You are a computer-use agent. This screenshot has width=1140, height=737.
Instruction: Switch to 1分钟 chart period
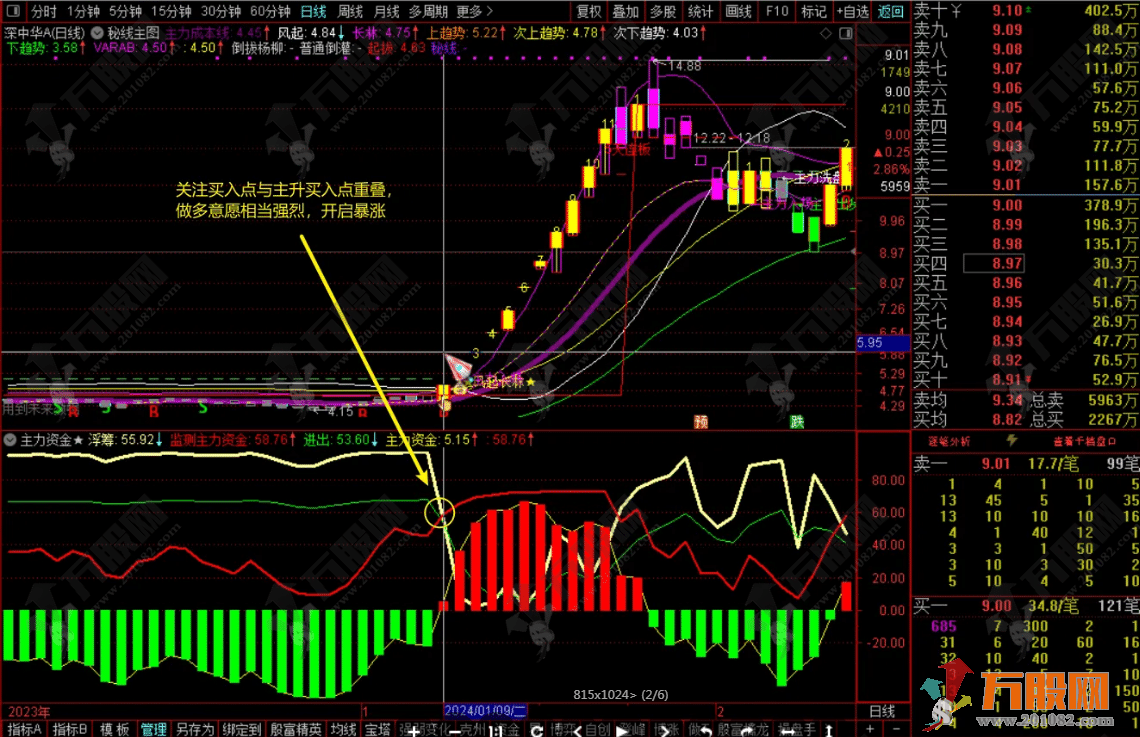click(83, 11)
